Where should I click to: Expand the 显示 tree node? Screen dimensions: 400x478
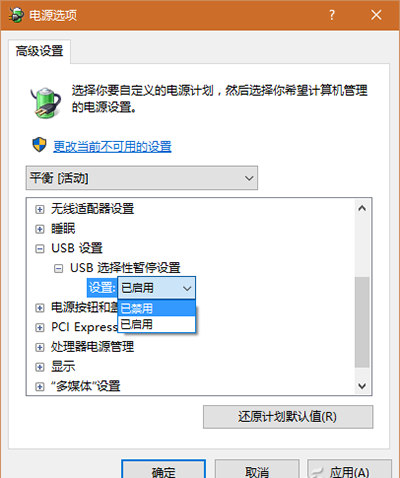point(40,367)
